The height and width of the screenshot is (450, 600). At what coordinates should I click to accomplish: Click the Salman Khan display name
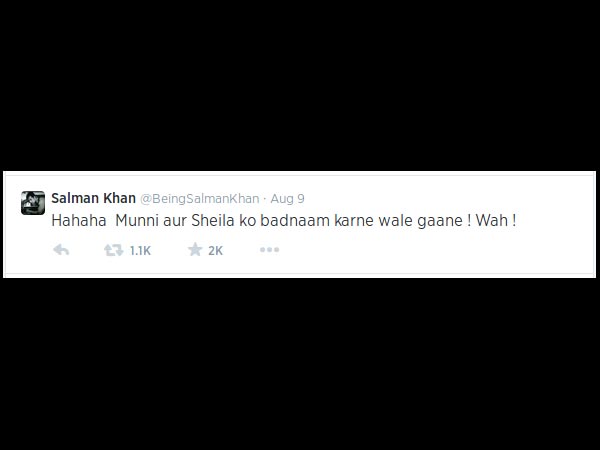click(x=93, y=198)
